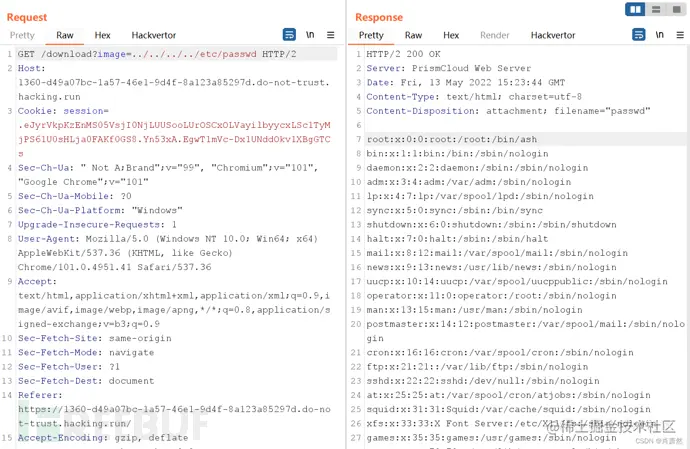The height and width of the screenshot is (449, 690).
Task: Click the sshd:x:22:22 passwd entry
Action: (x=483, y=381)
